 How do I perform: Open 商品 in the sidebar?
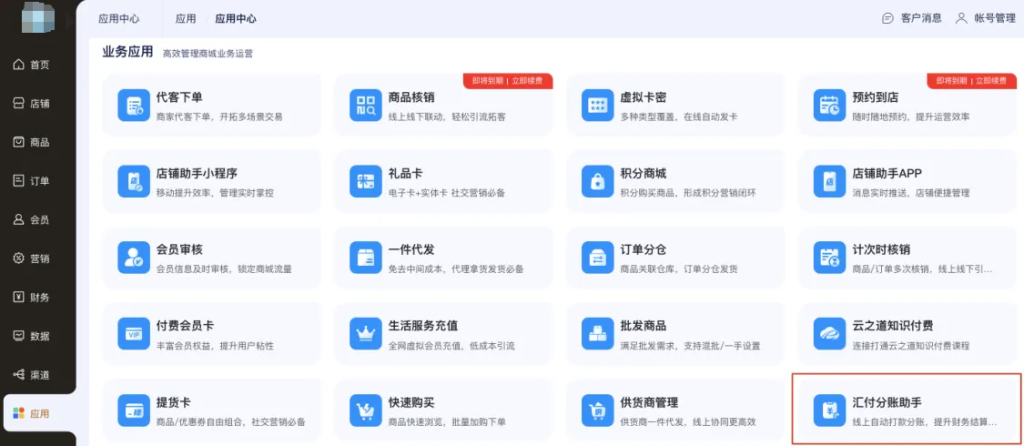[31, 142]
